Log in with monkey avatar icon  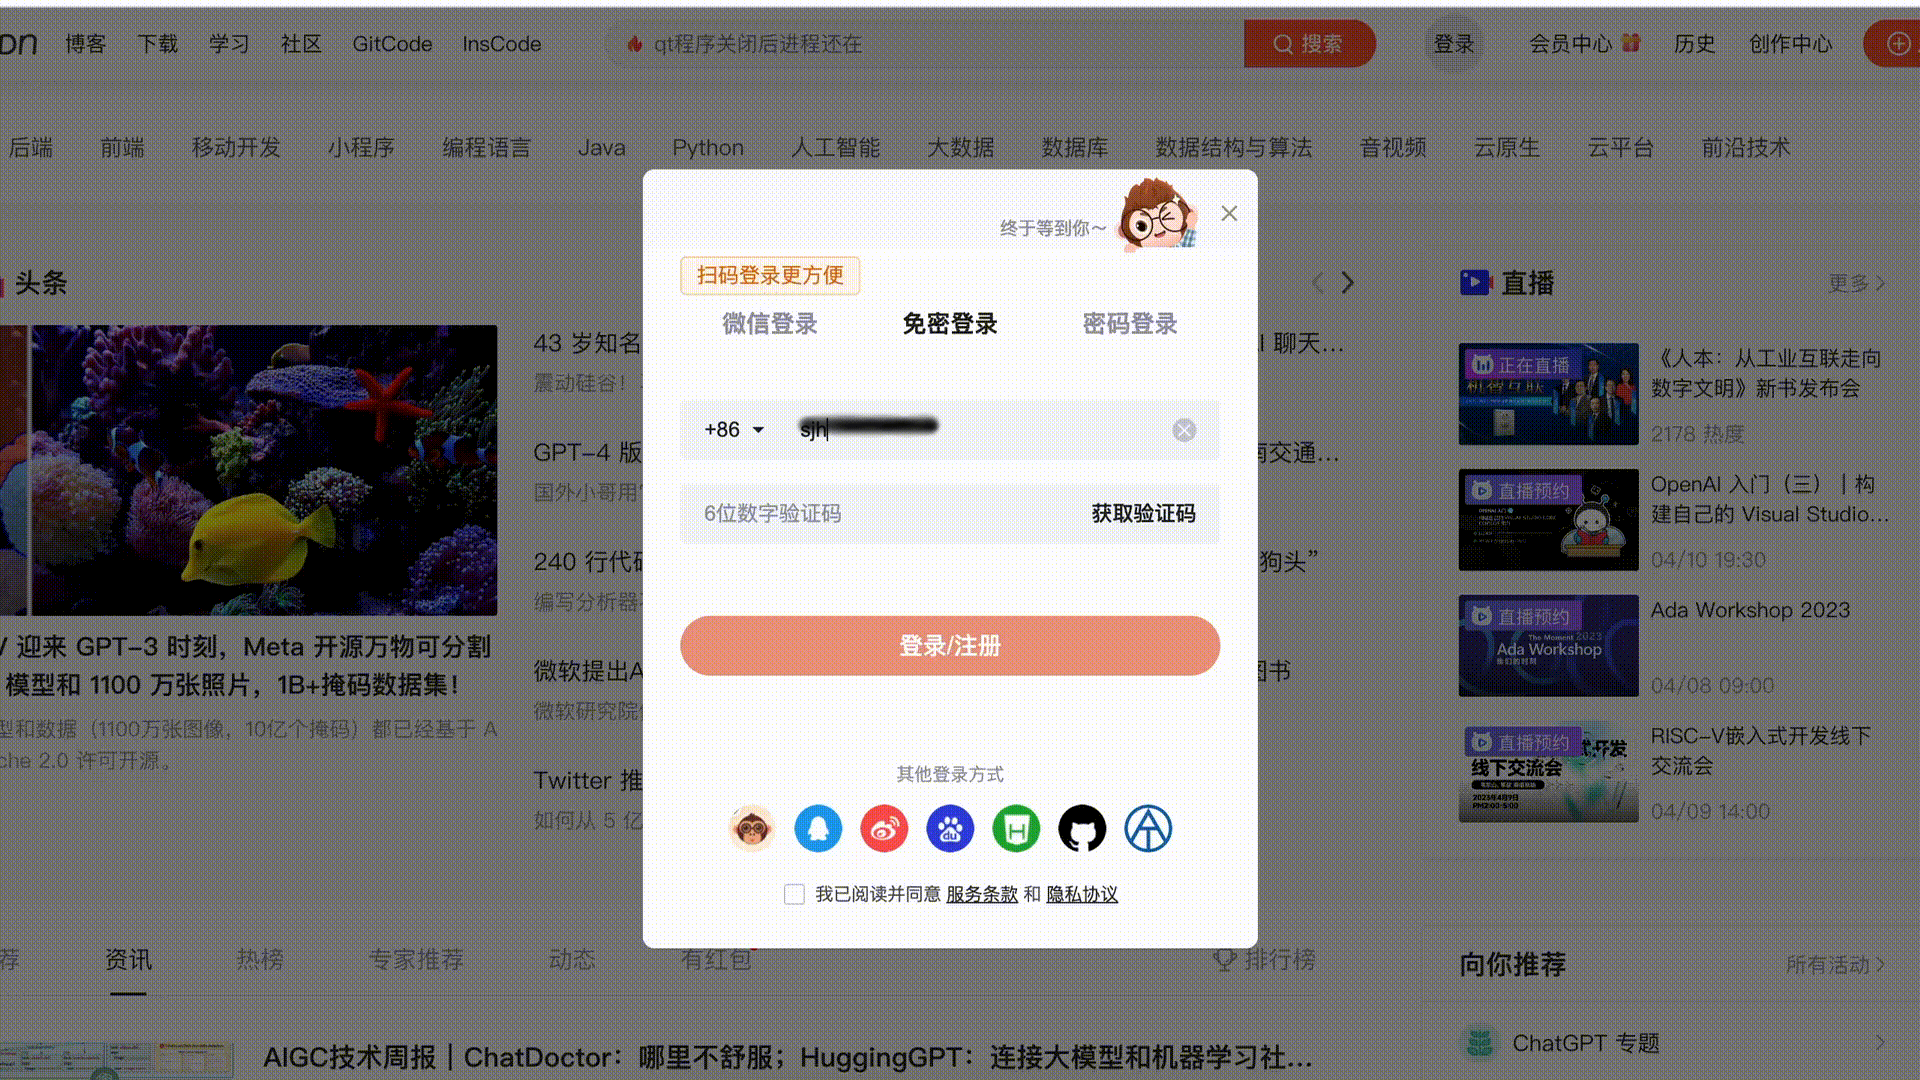tap(752, 829)
